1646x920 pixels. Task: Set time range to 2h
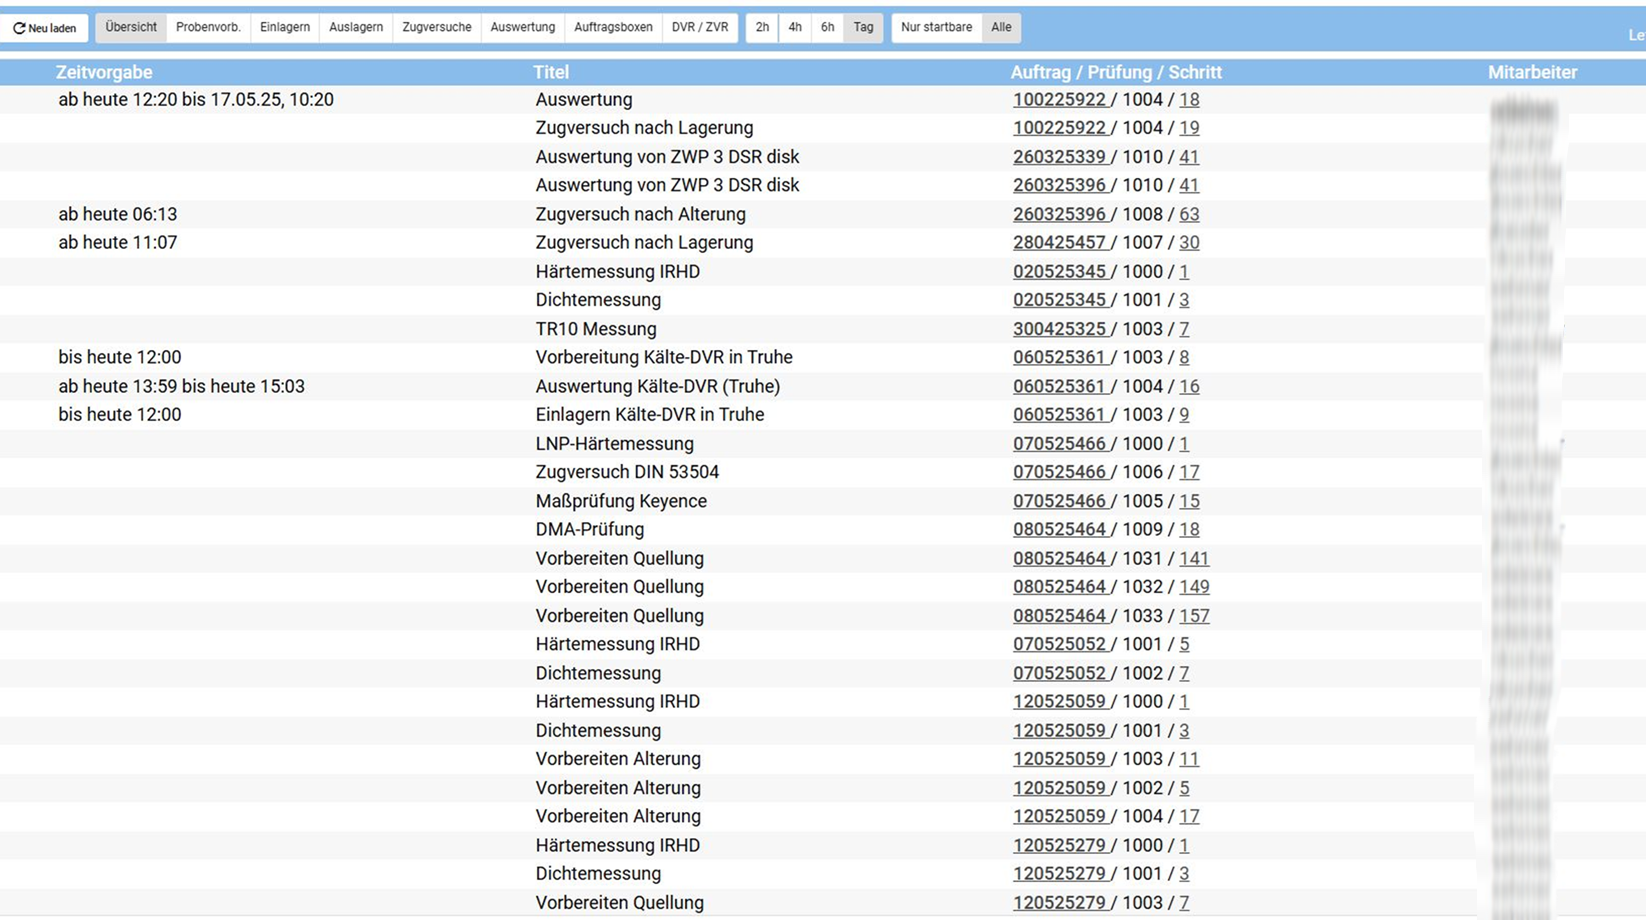coord(762,28)
